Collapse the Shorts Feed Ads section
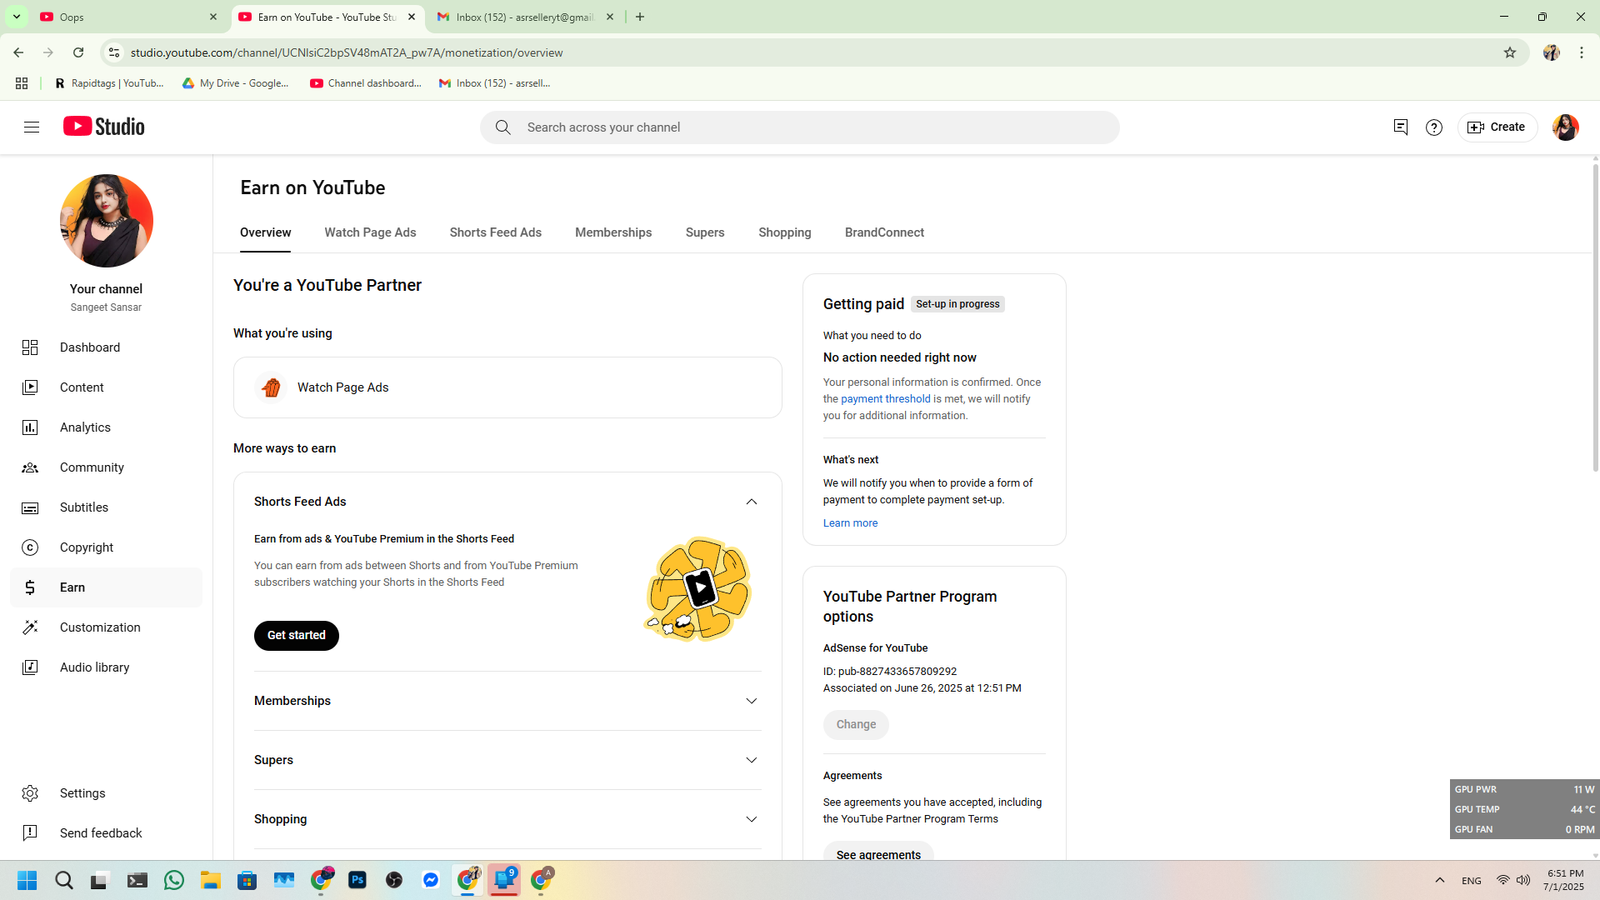 751,502
